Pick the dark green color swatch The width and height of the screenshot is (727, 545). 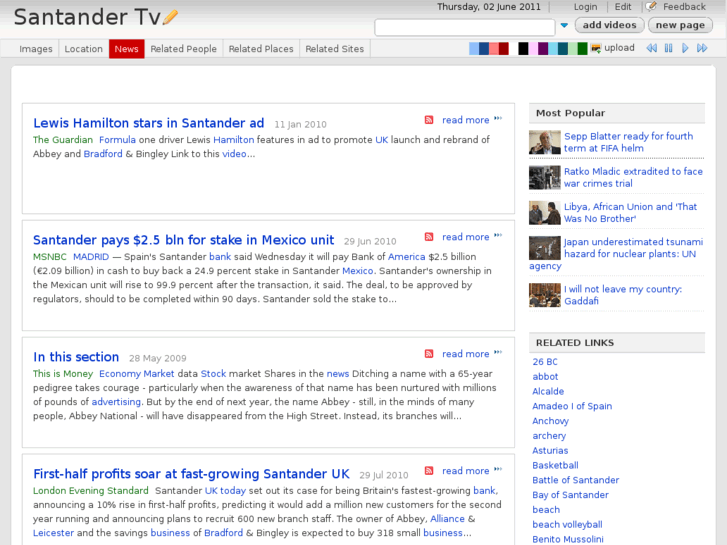click(583, 48)
